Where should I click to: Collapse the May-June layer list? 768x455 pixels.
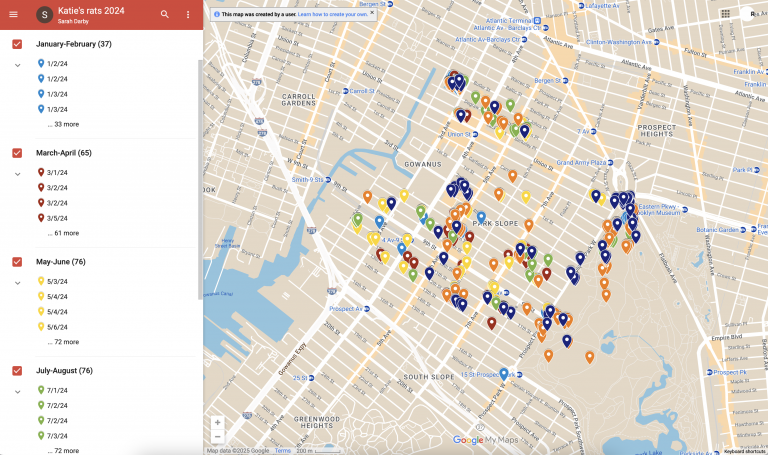tap(17, 282)
